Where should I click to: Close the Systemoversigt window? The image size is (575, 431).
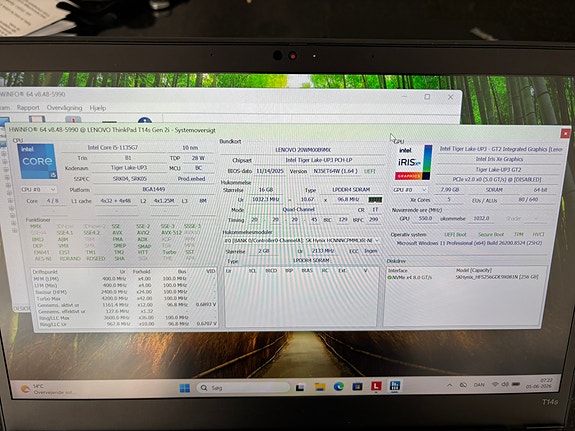tap(565, 133)
